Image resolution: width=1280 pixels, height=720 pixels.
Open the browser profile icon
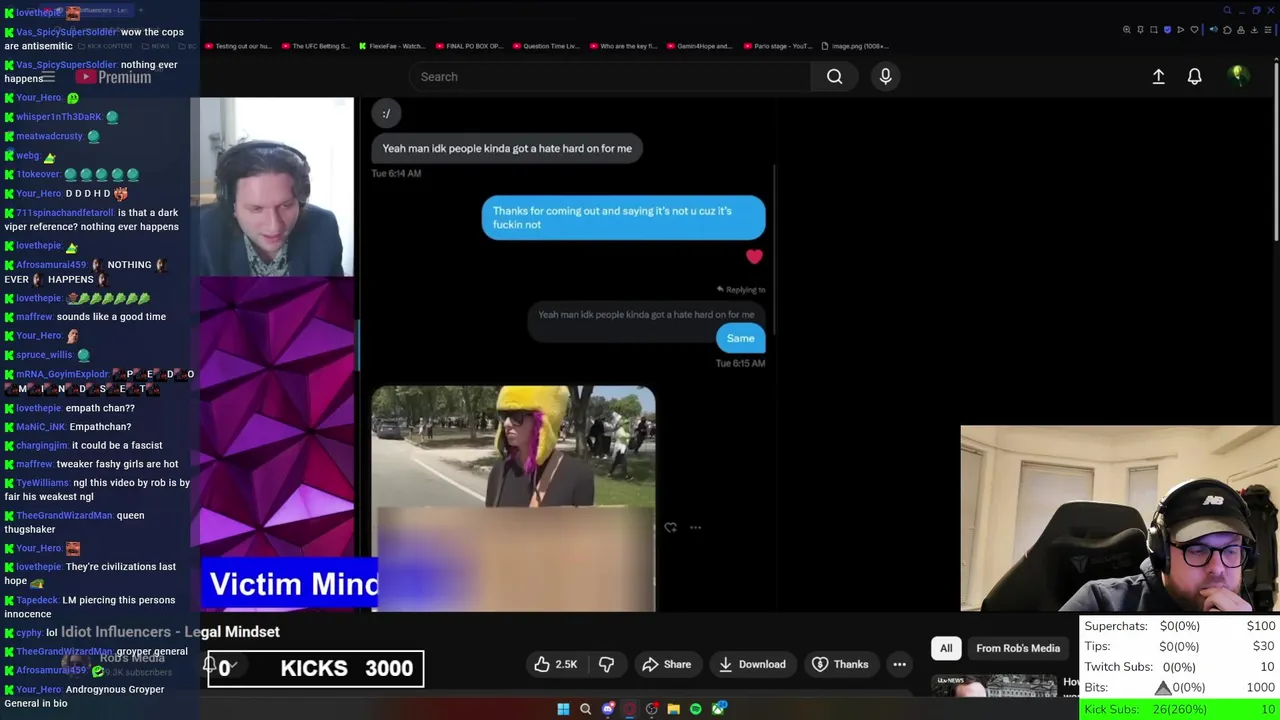click(1241, 30)
